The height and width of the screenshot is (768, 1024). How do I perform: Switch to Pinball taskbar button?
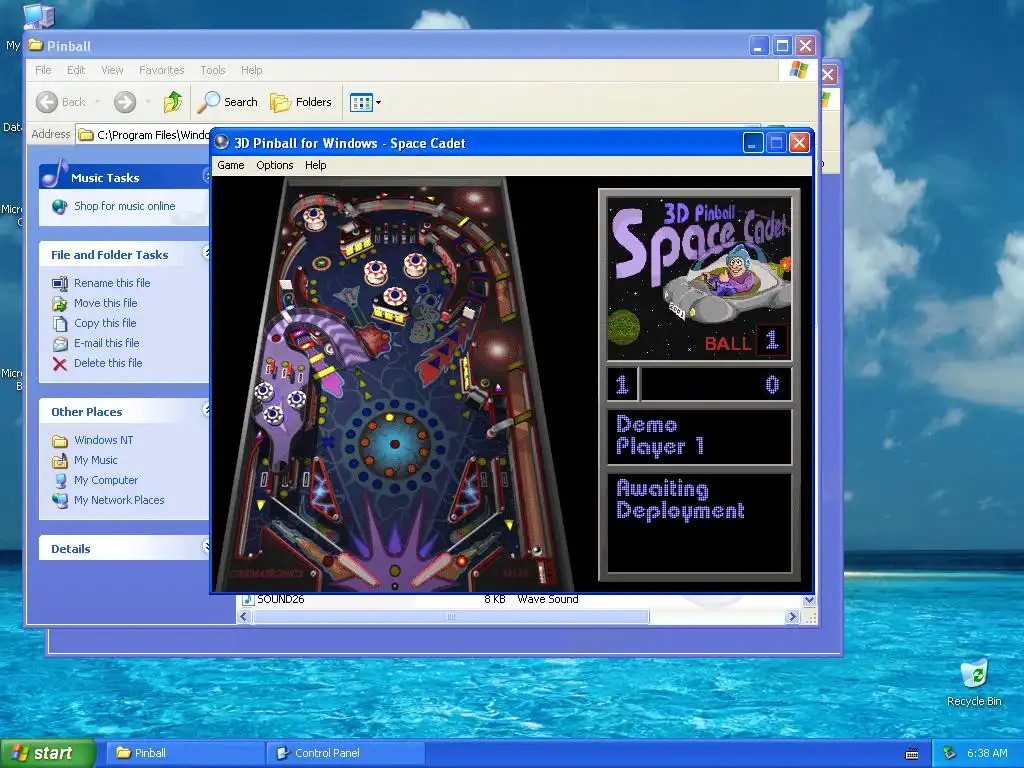[184, 753]
